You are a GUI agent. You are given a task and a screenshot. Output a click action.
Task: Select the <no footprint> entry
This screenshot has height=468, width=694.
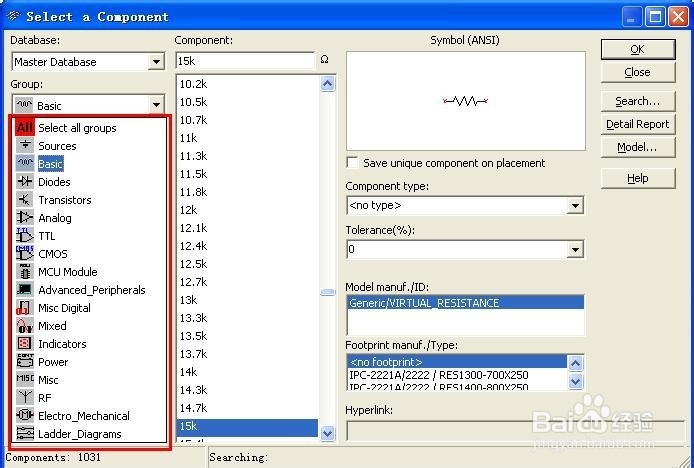[457, 361]
